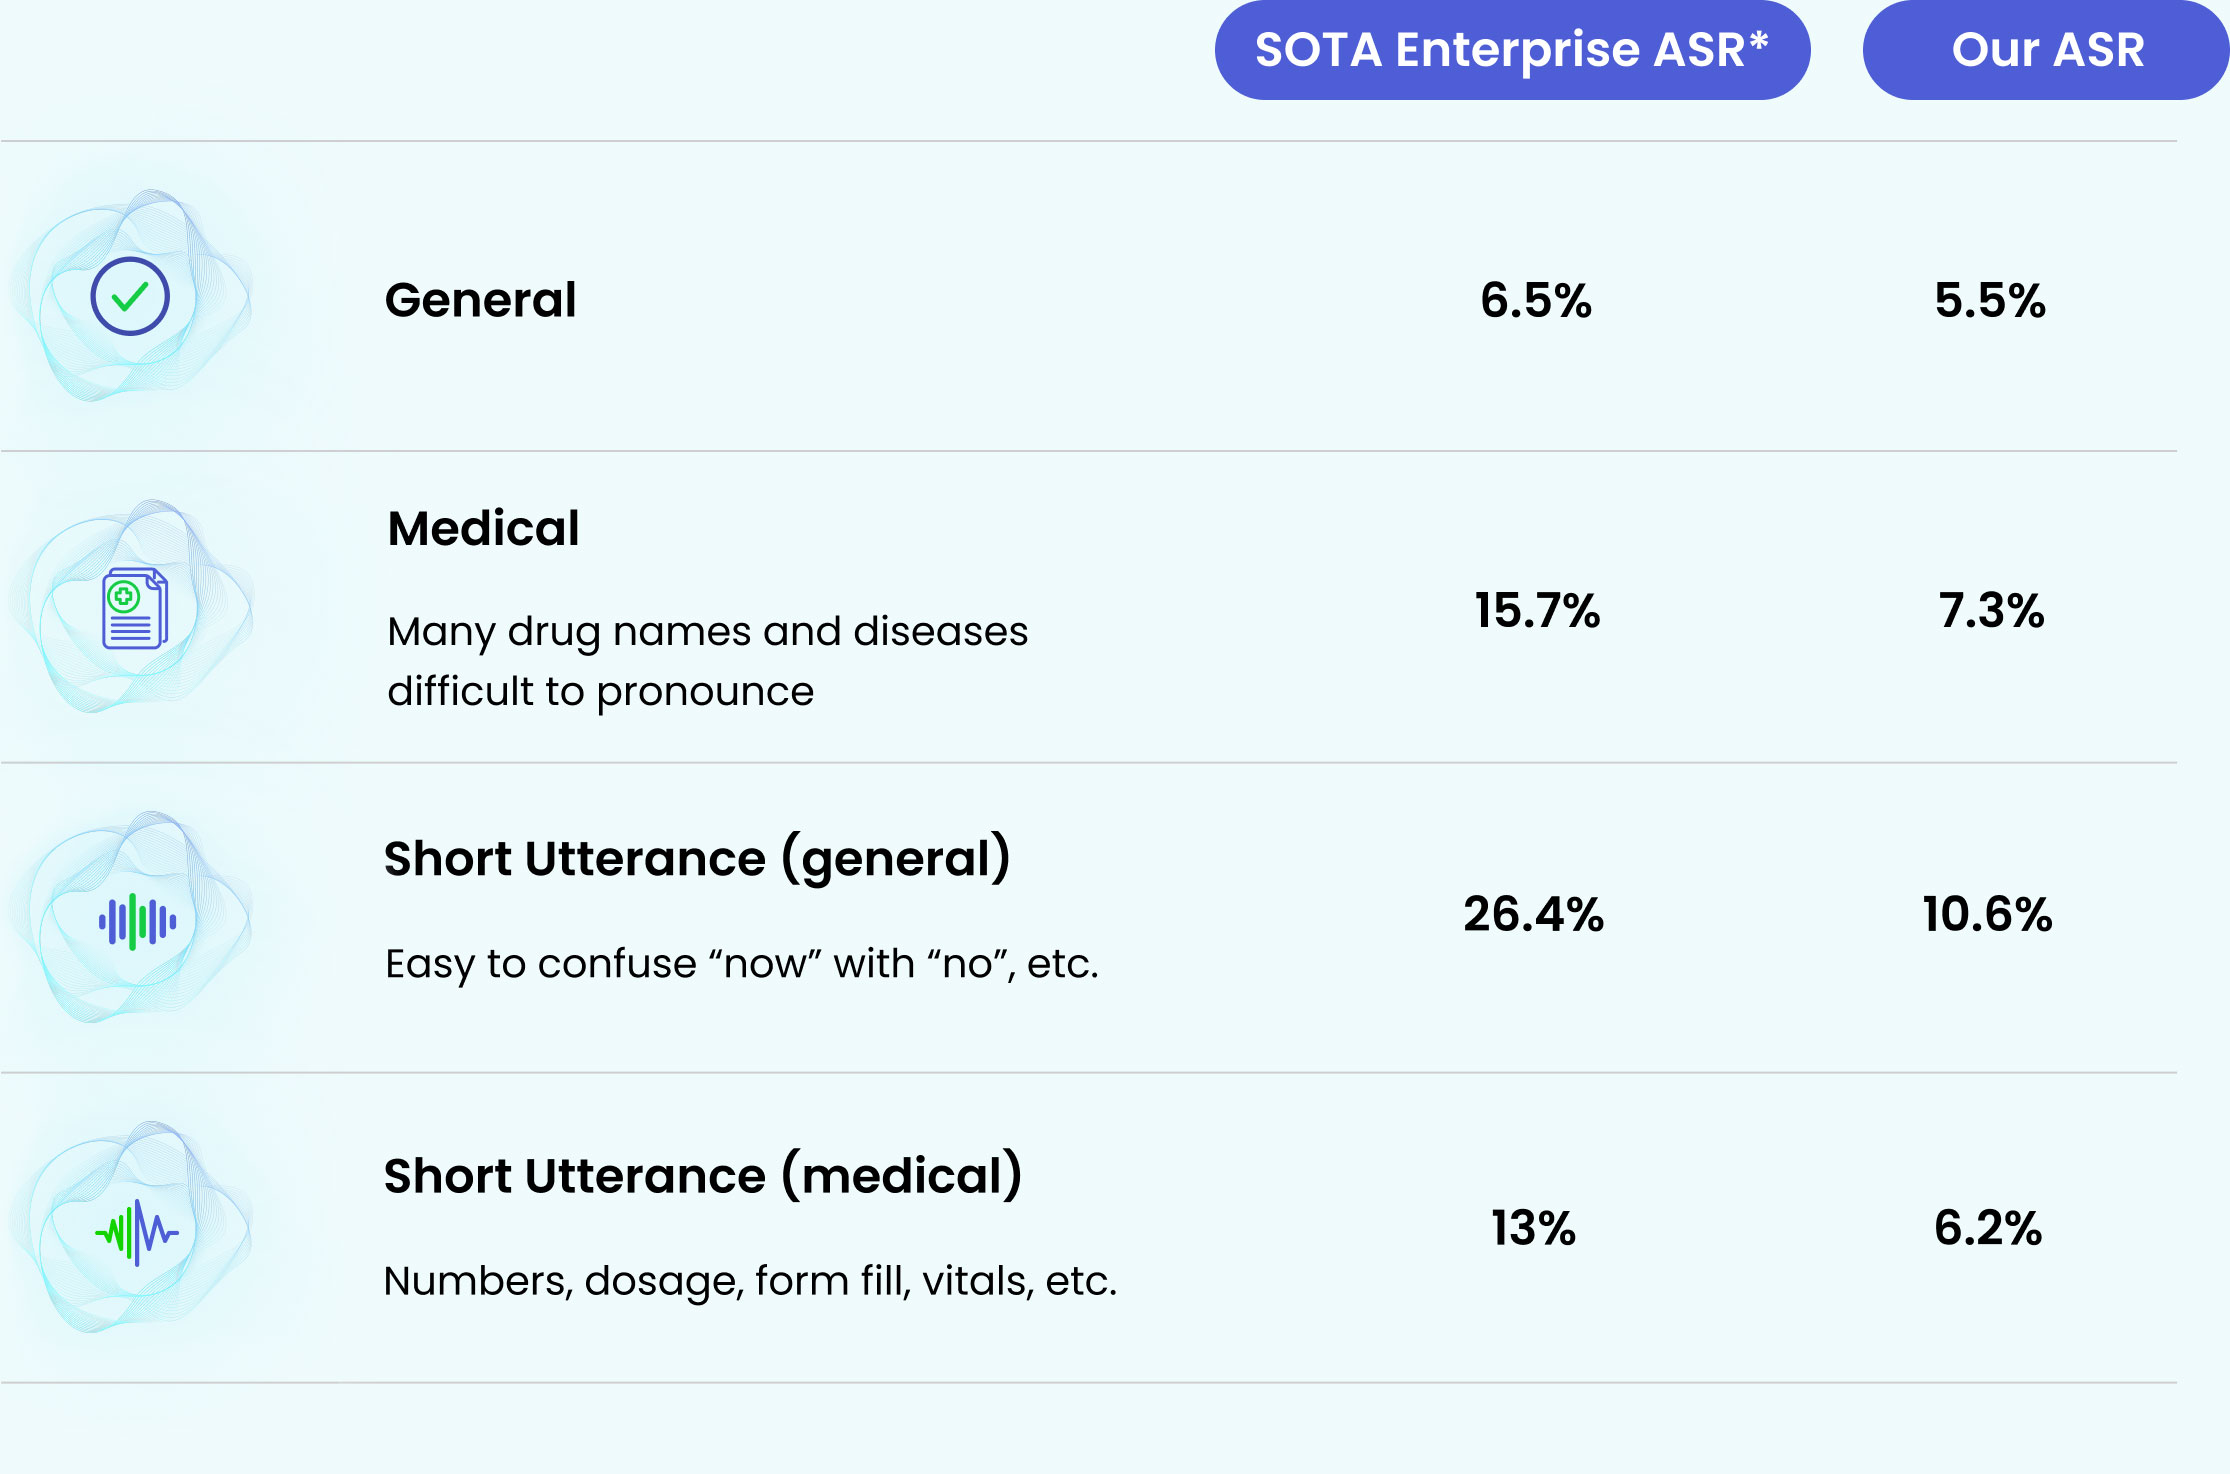Select the Our ASR column header
Image resolution: width=2230 pixels, height=1474 pixels.
click(2047, 50)
